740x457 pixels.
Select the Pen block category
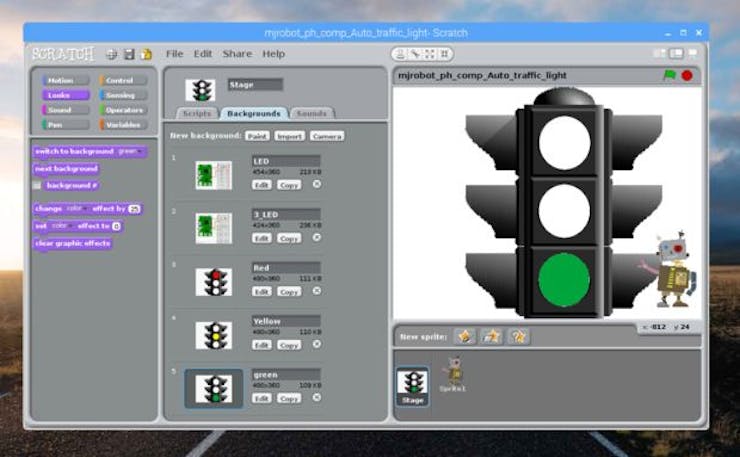[x=66, y=125]
